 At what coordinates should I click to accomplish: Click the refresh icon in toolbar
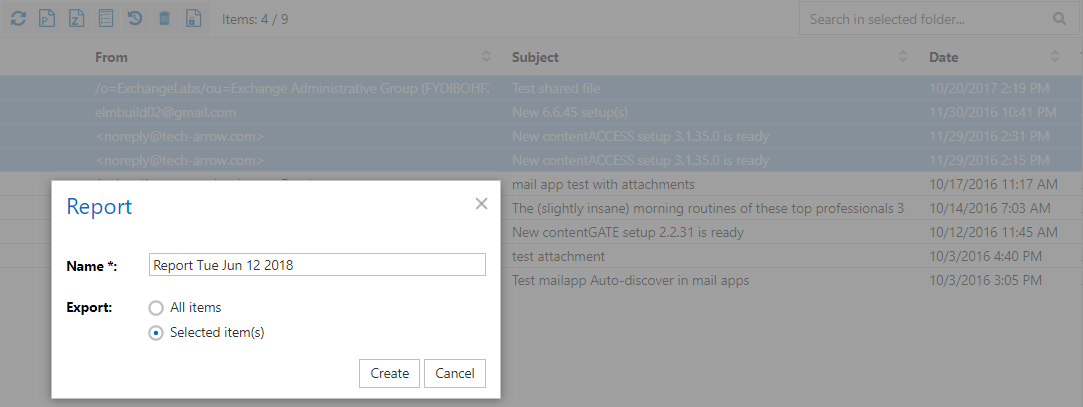pos(18,19)
